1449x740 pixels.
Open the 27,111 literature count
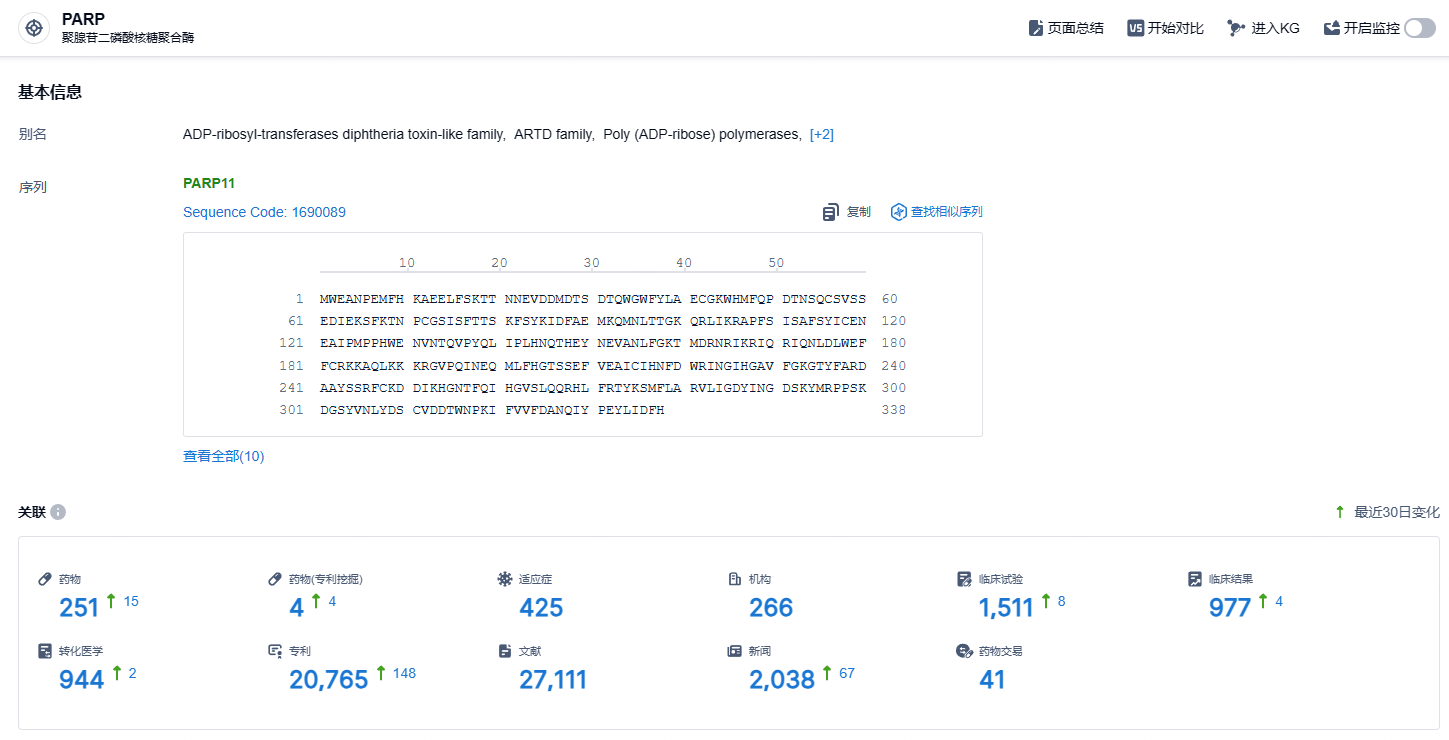(553, 679)
